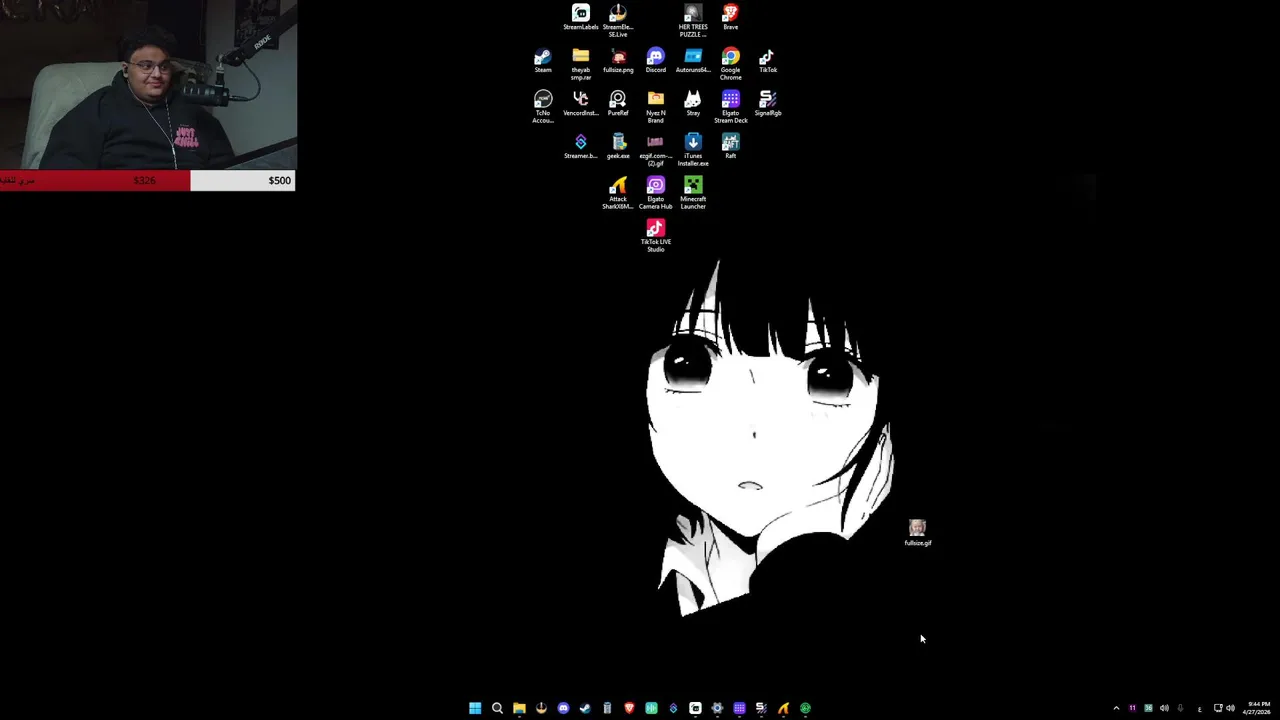Select the Autoruns64 desktop icon
1280x720 pixels.
point(693,60)
